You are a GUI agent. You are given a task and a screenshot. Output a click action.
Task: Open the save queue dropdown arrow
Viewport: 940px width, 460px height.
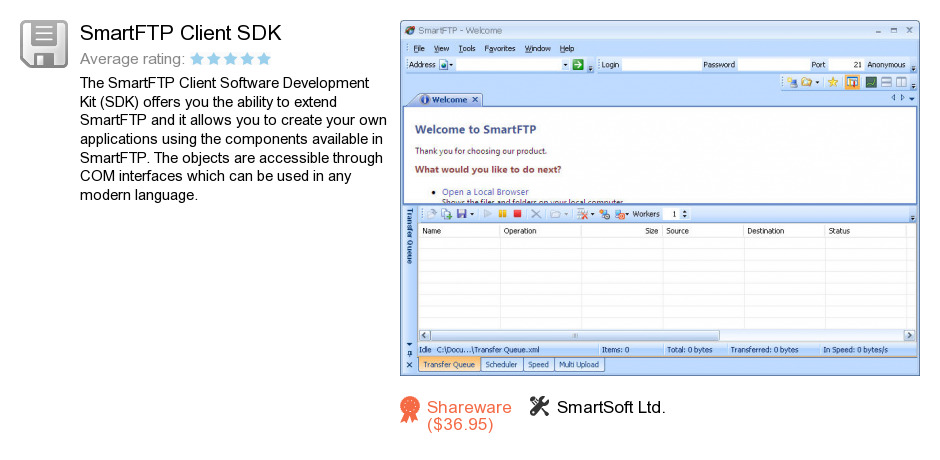pos(472,214)
